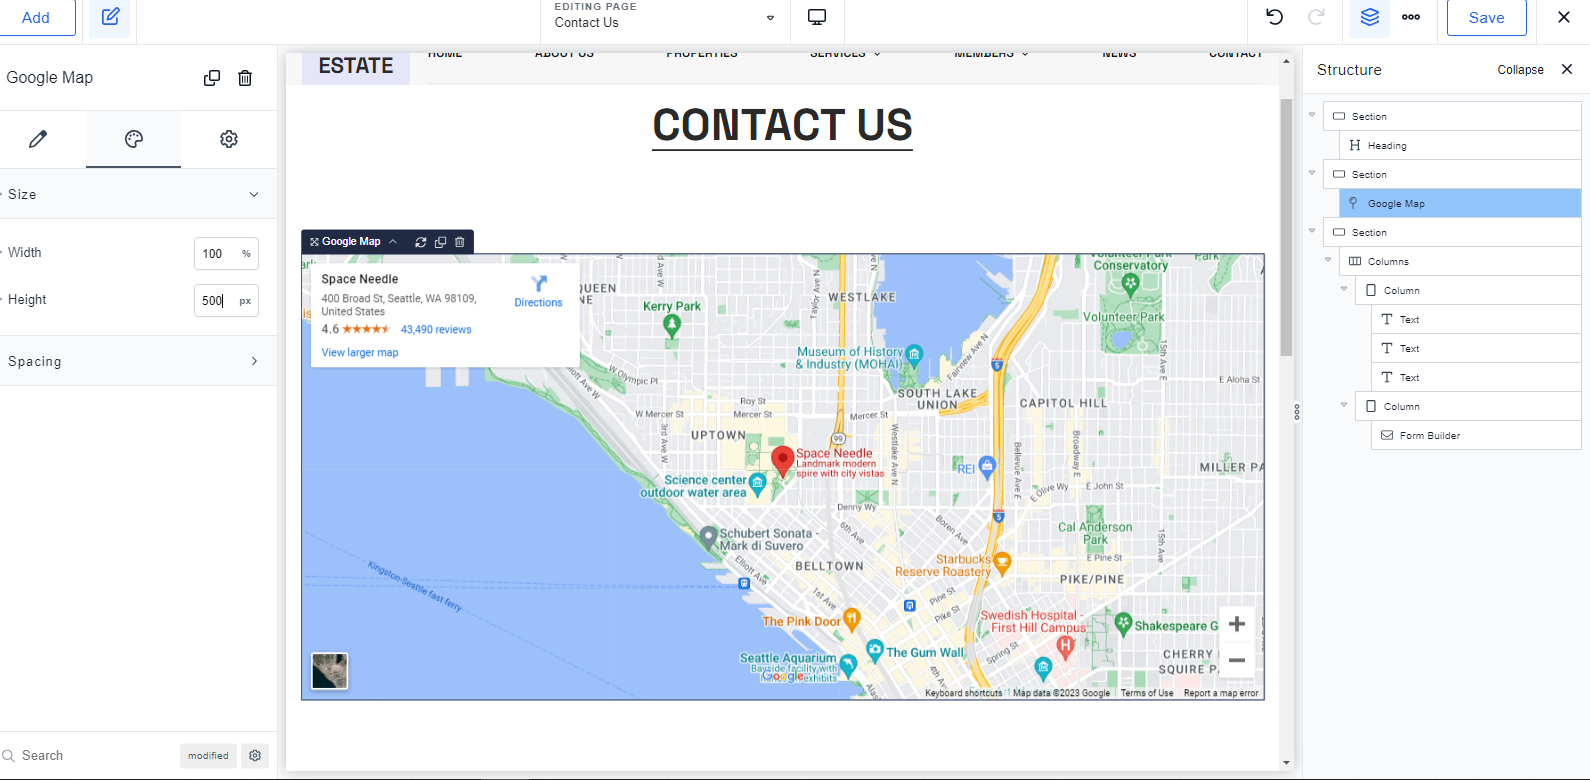
Task: Reset the Google Map element styles icon
Action: coord(421,242)
